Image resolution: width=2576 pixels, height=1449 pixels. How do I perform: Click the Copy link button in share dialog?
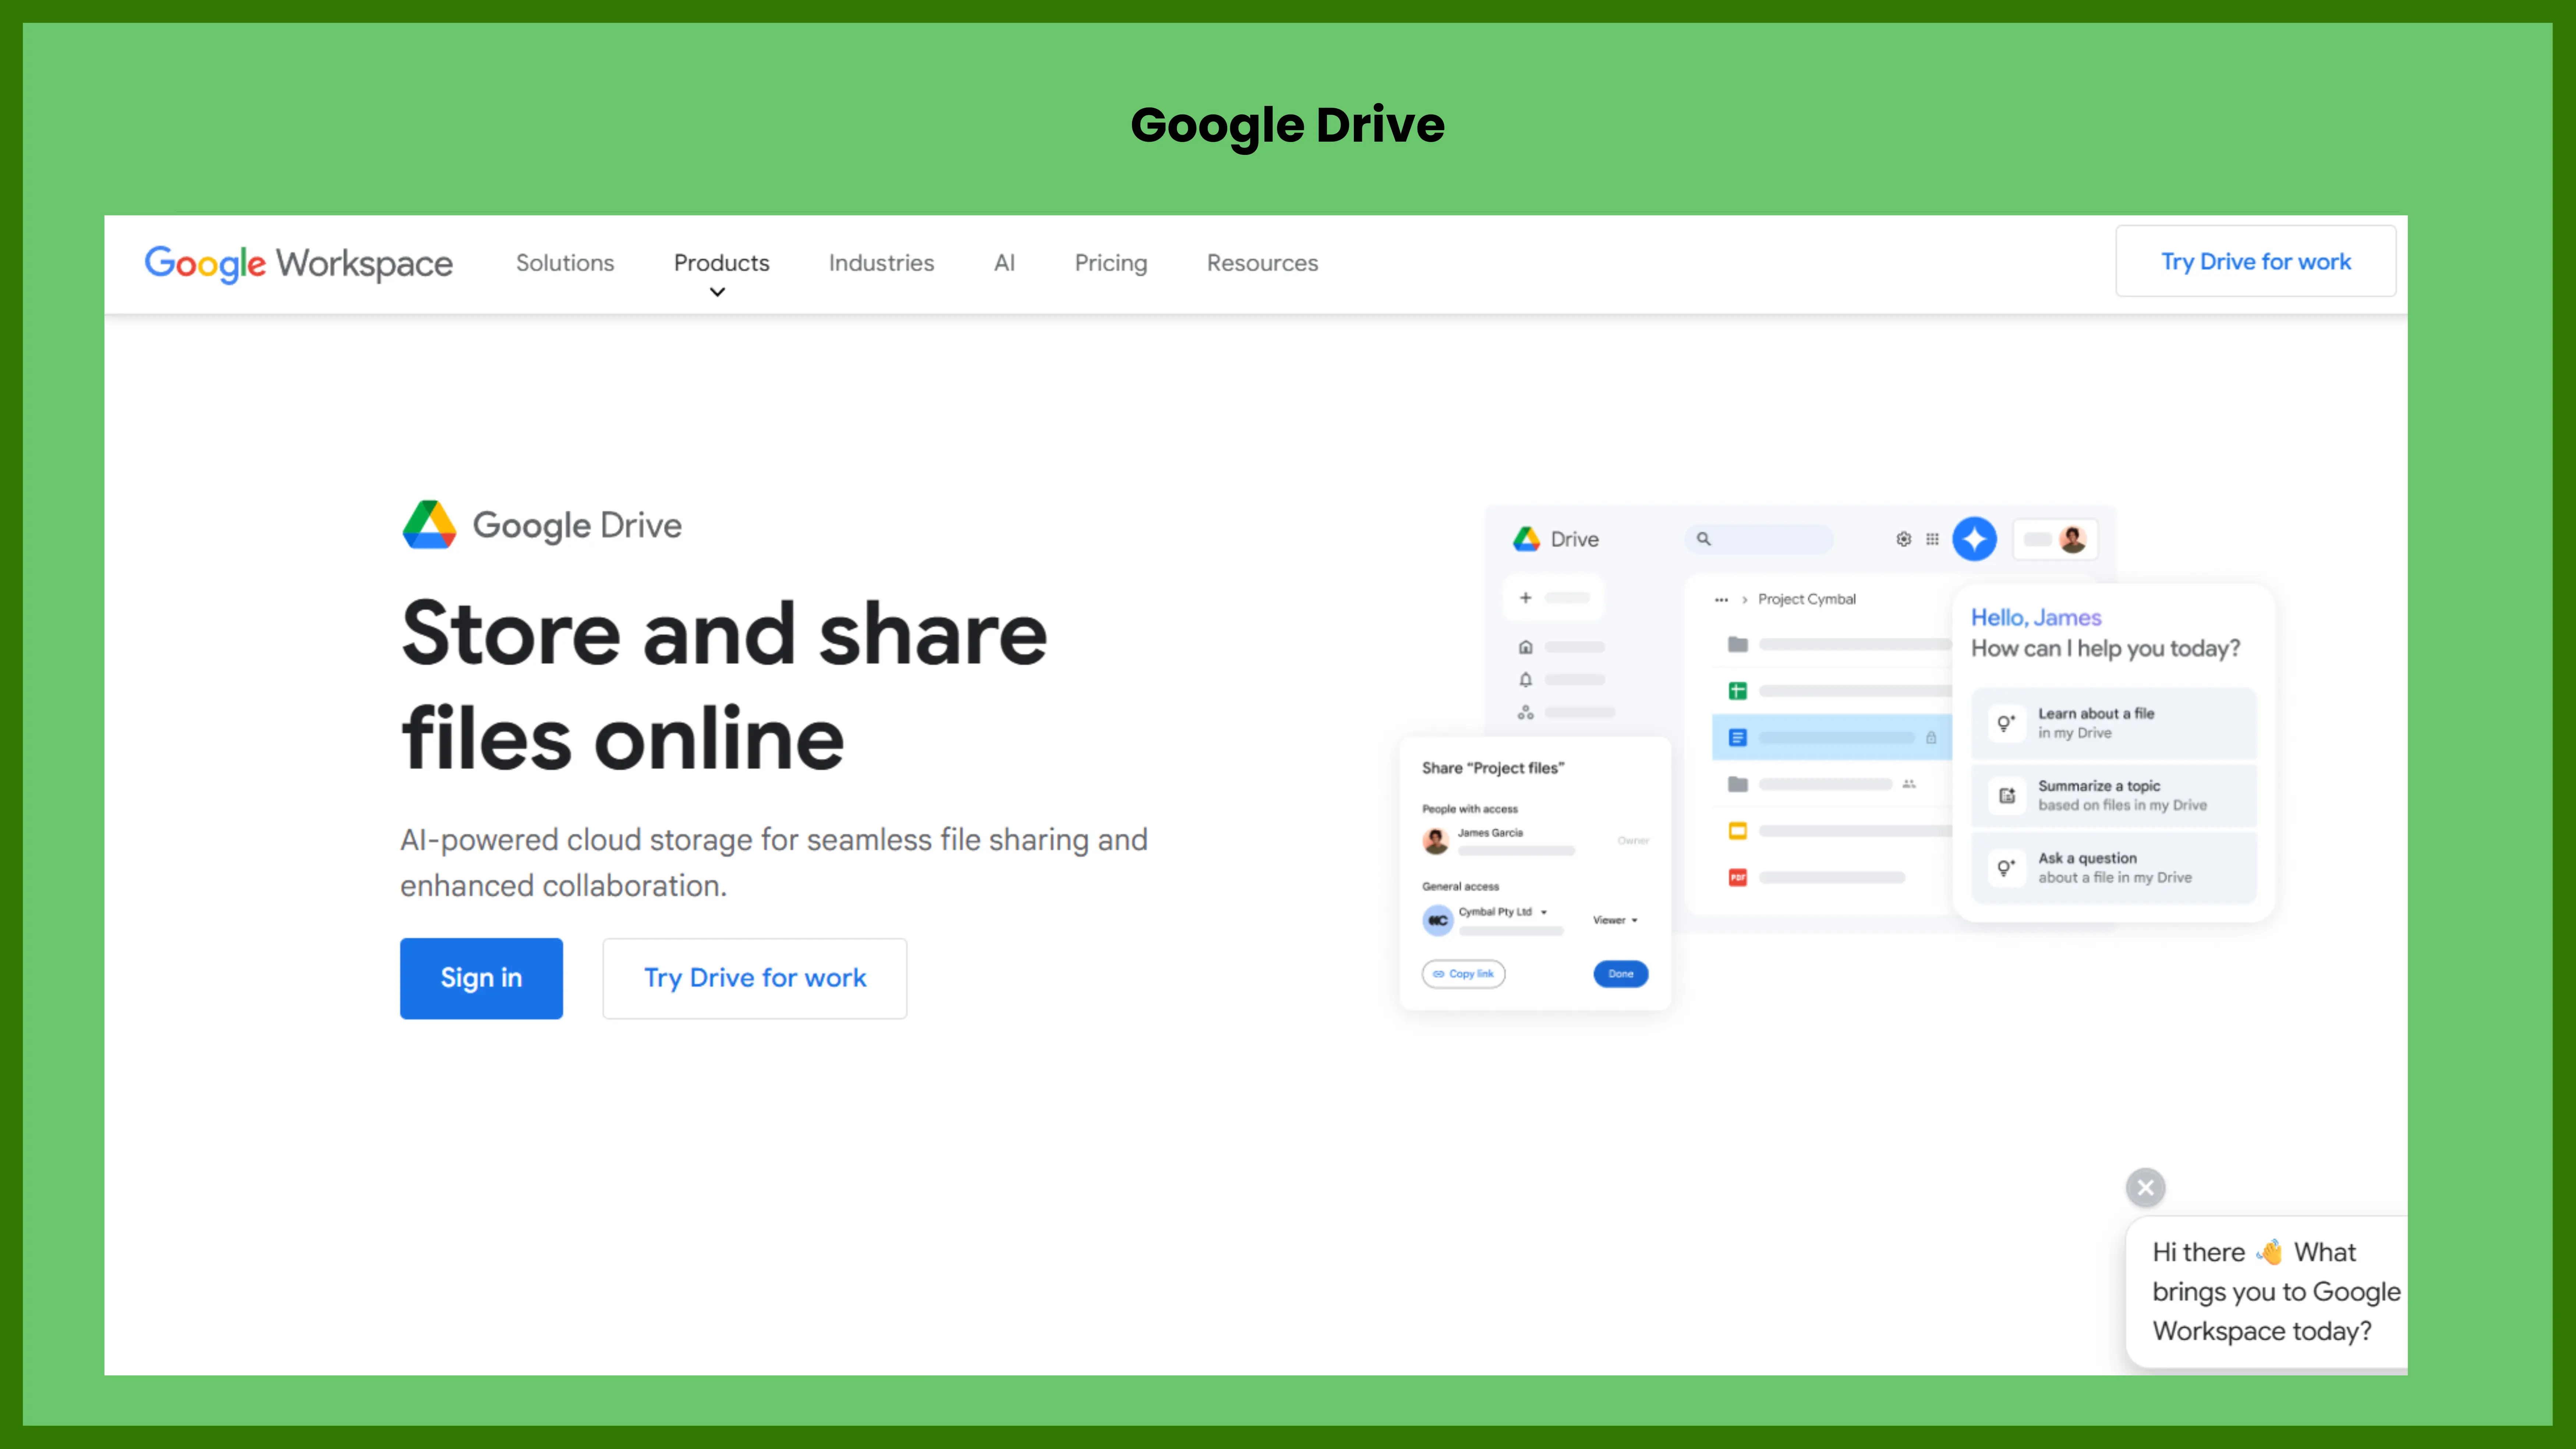pos(1463,974)
